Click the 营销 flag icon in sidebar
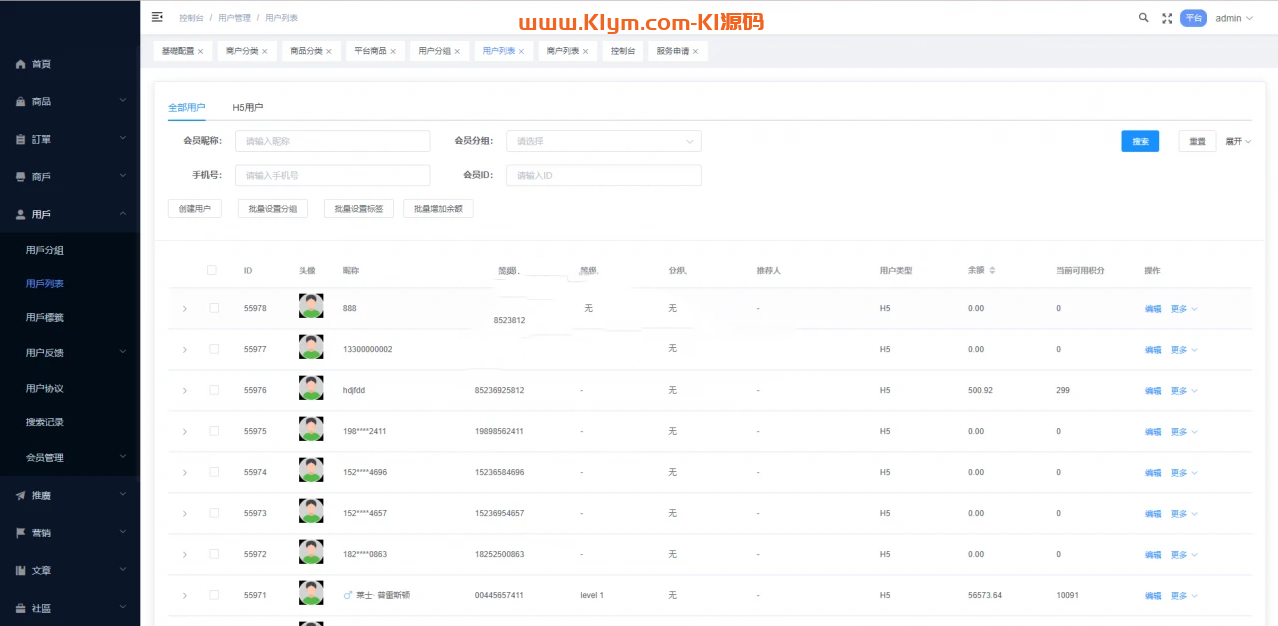The width and height of the screenshot is (1278, 626). click(20, 533)
